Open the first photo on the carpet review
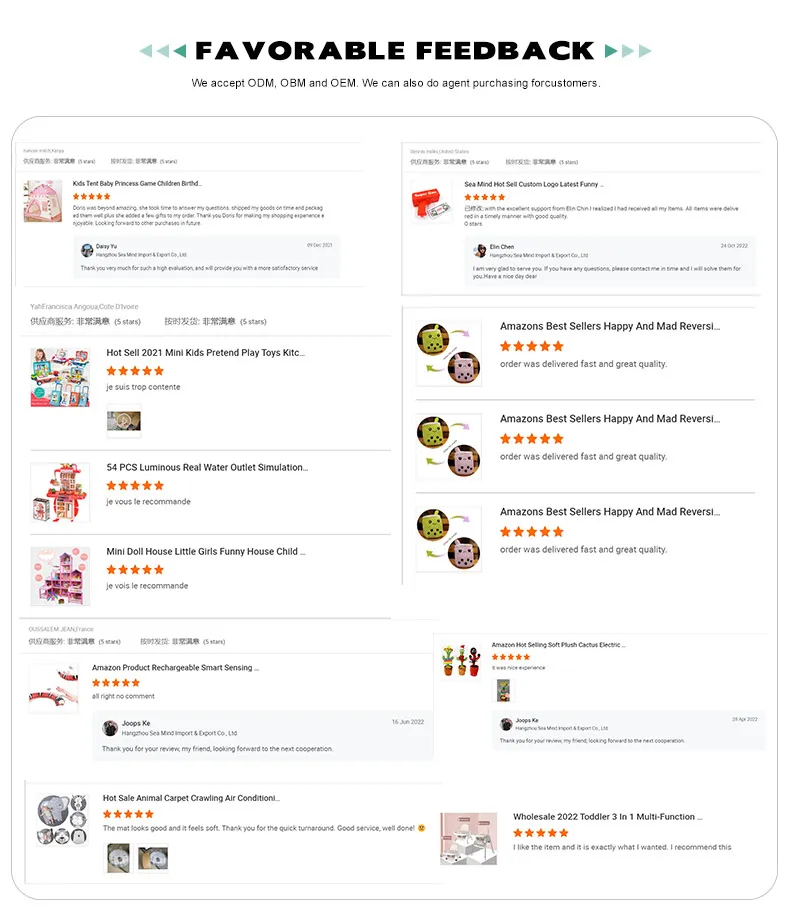 [118, 858]
